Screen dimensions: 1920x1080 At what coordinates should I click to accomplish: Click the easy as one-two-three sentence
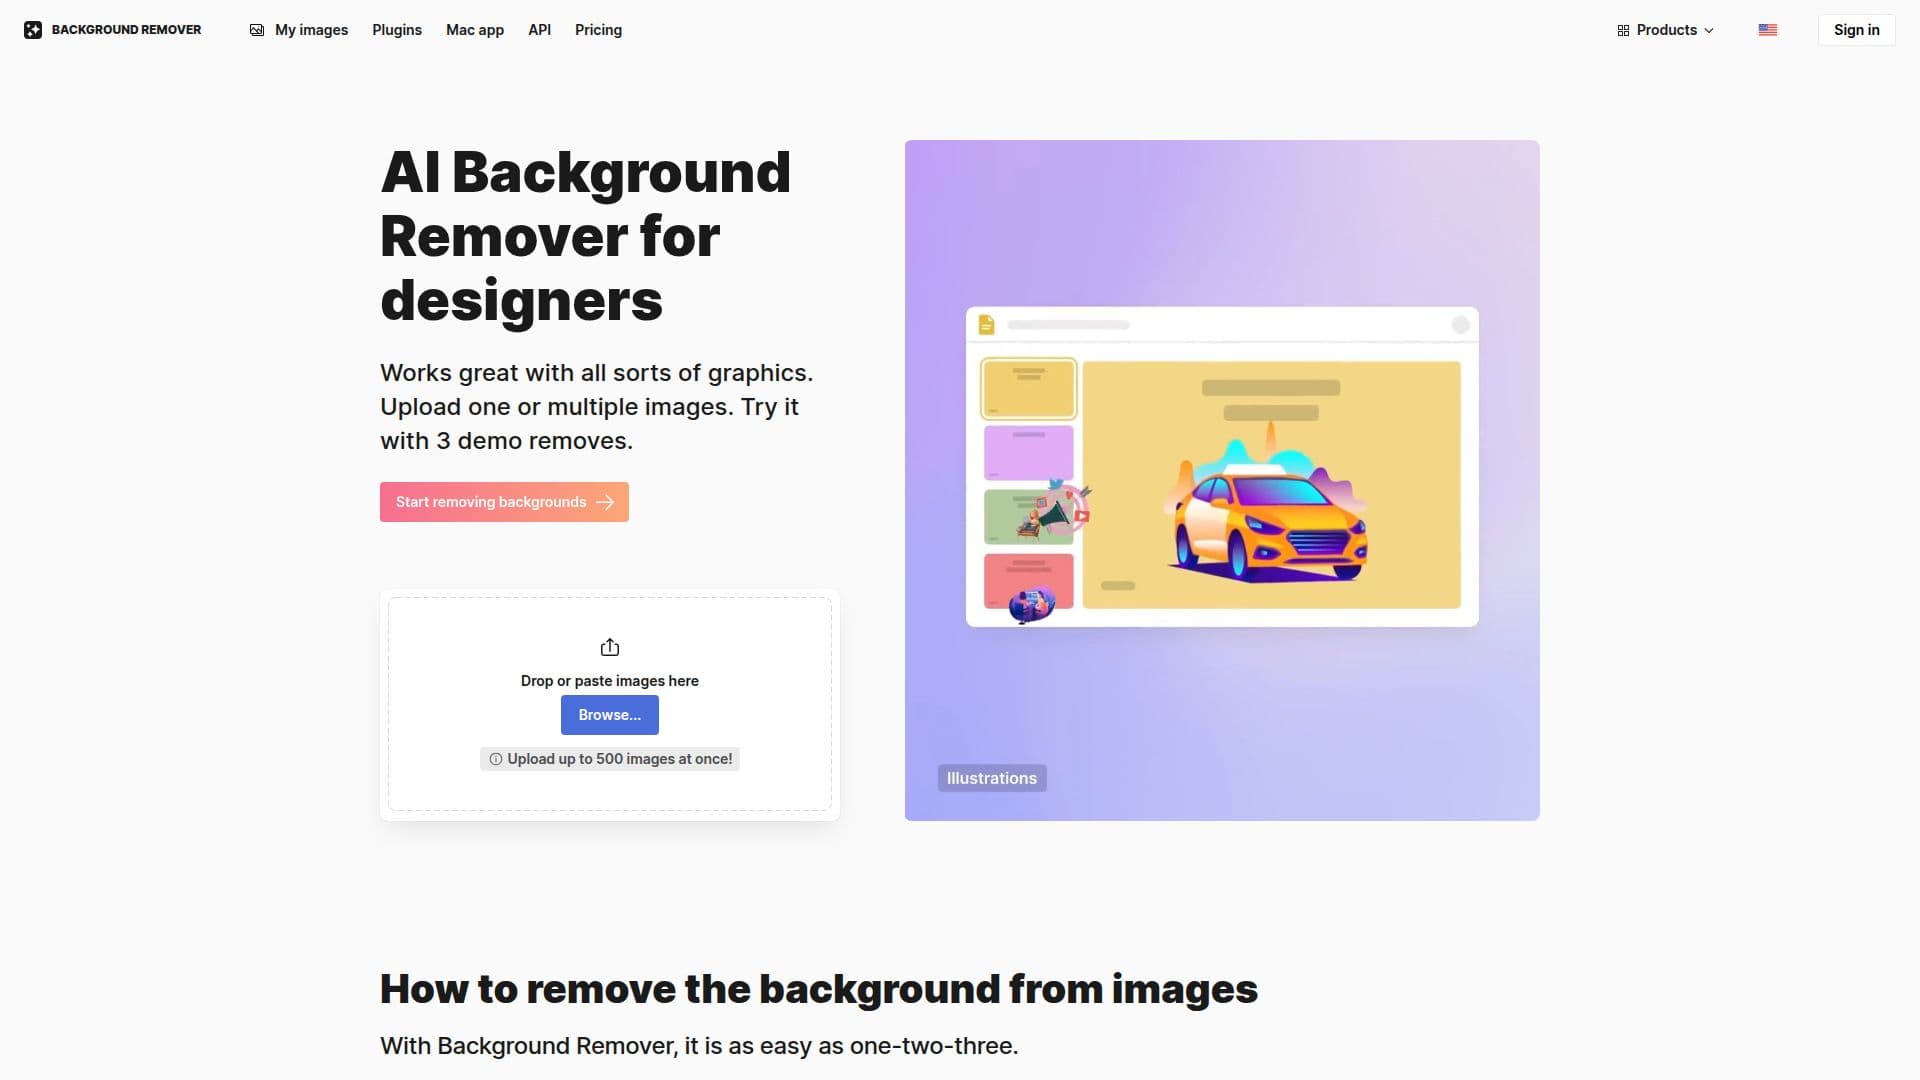point(699,1046)
